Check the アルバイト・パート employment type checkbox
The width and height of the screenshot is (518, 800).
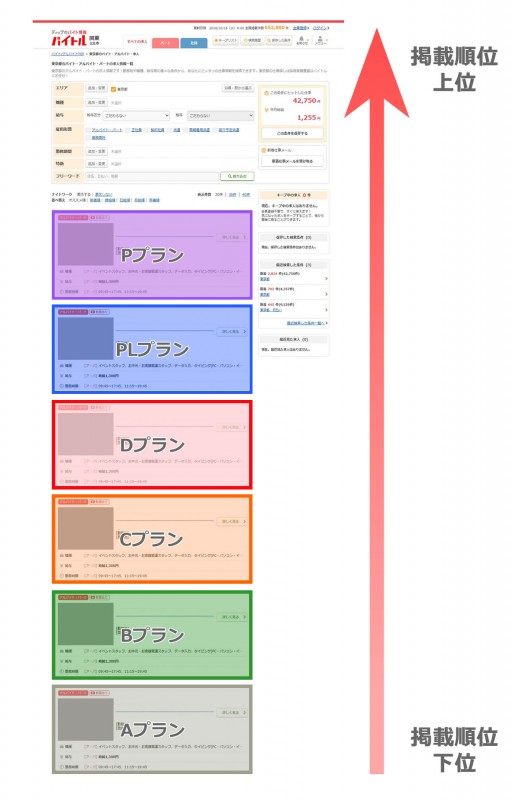coord(88,130)
